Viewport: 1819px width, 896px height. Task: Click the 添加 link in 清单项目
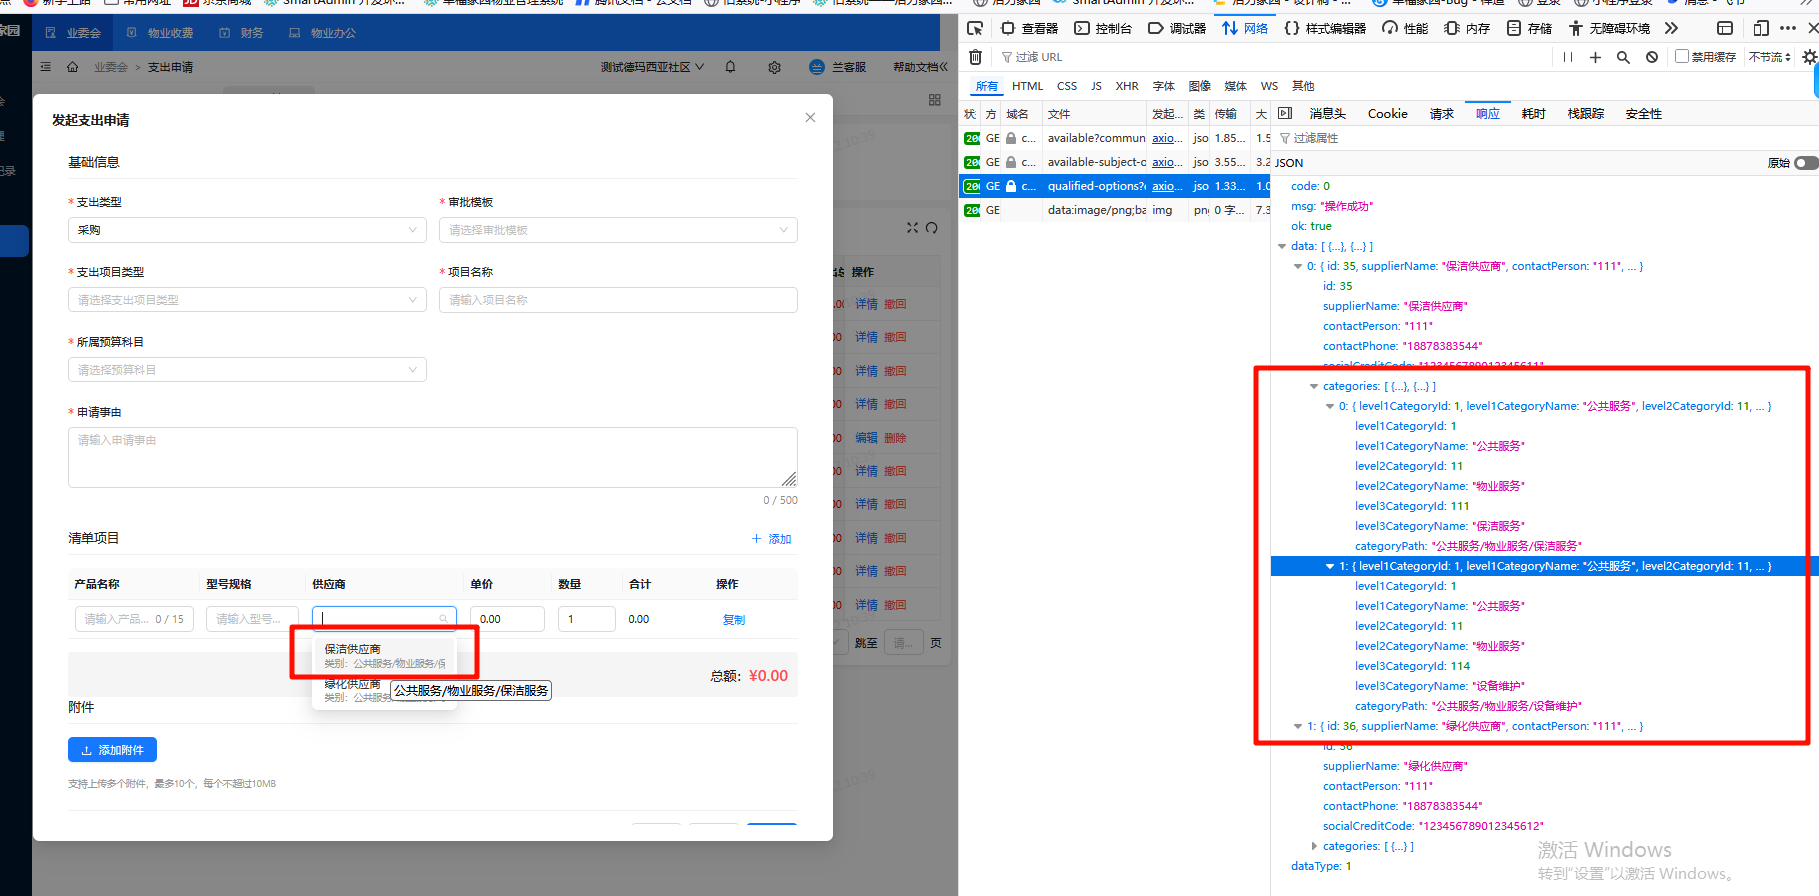pyautogui.click(x=771, y=539)
